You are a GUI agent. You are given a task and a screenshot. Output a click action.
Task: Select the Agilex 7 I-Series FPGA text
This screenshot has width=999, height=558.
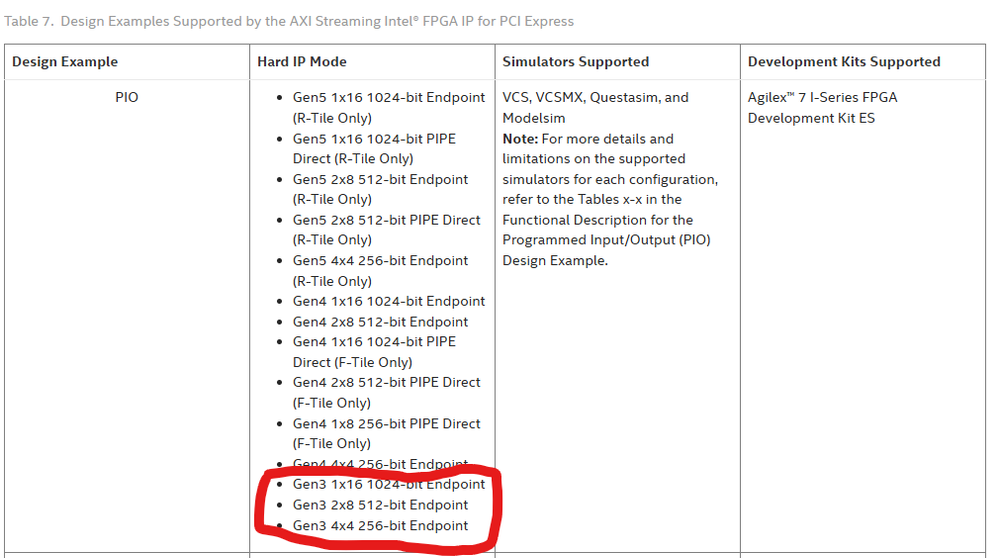[821, 98]
